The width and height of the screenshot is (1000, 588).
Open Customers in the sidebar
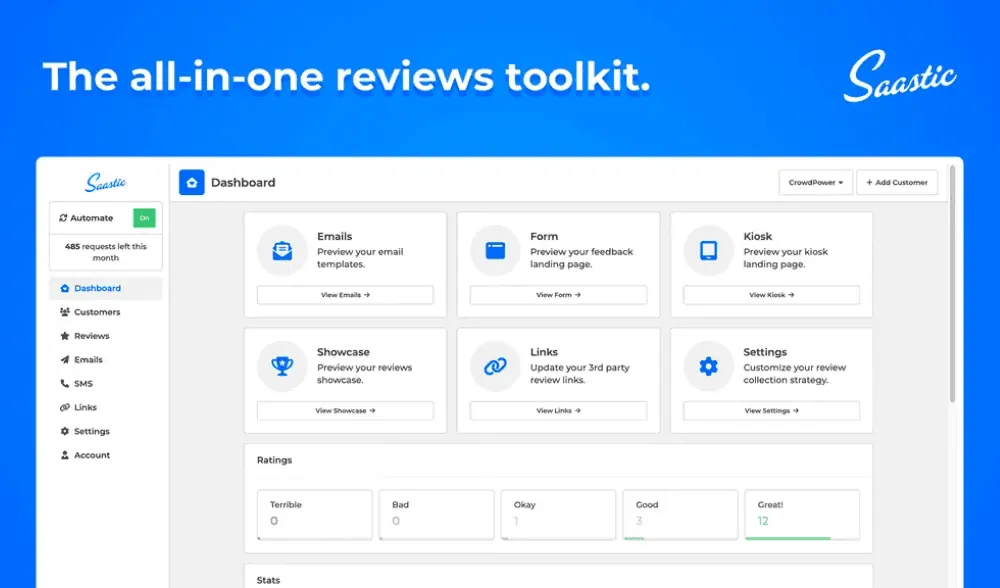tap(96, 312)
